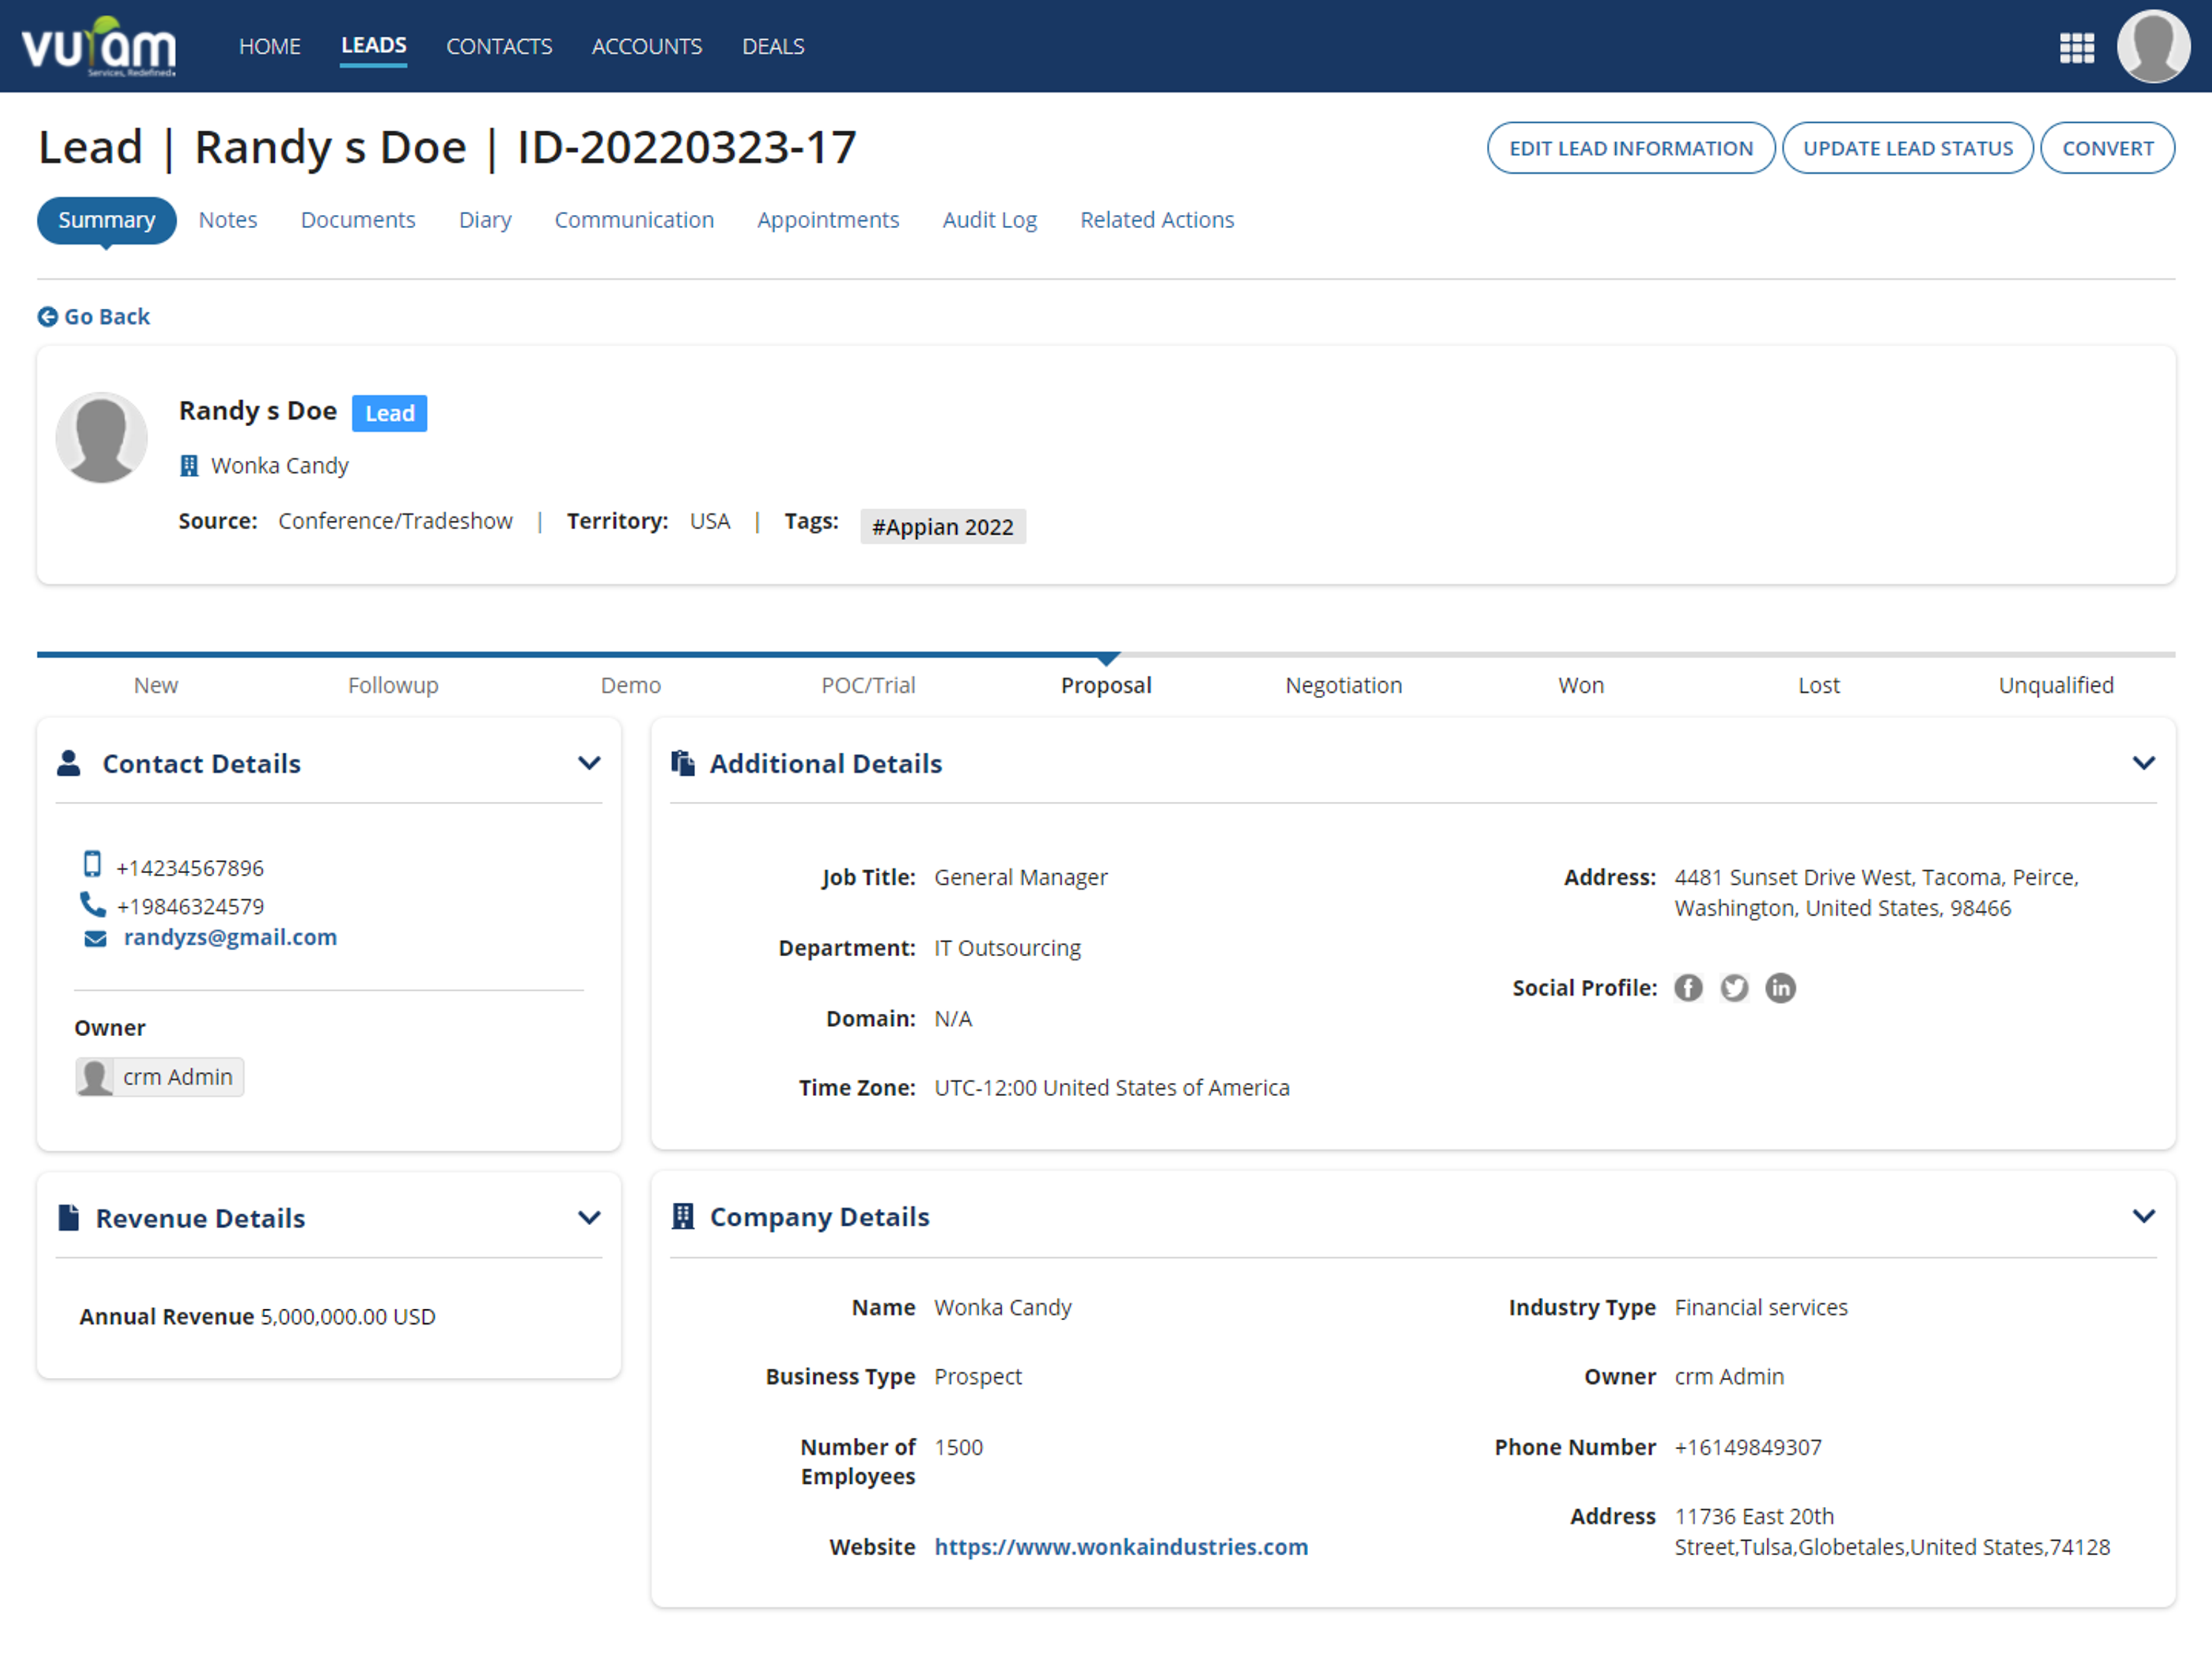Click the Wonka Candy company name

[279, 466]
